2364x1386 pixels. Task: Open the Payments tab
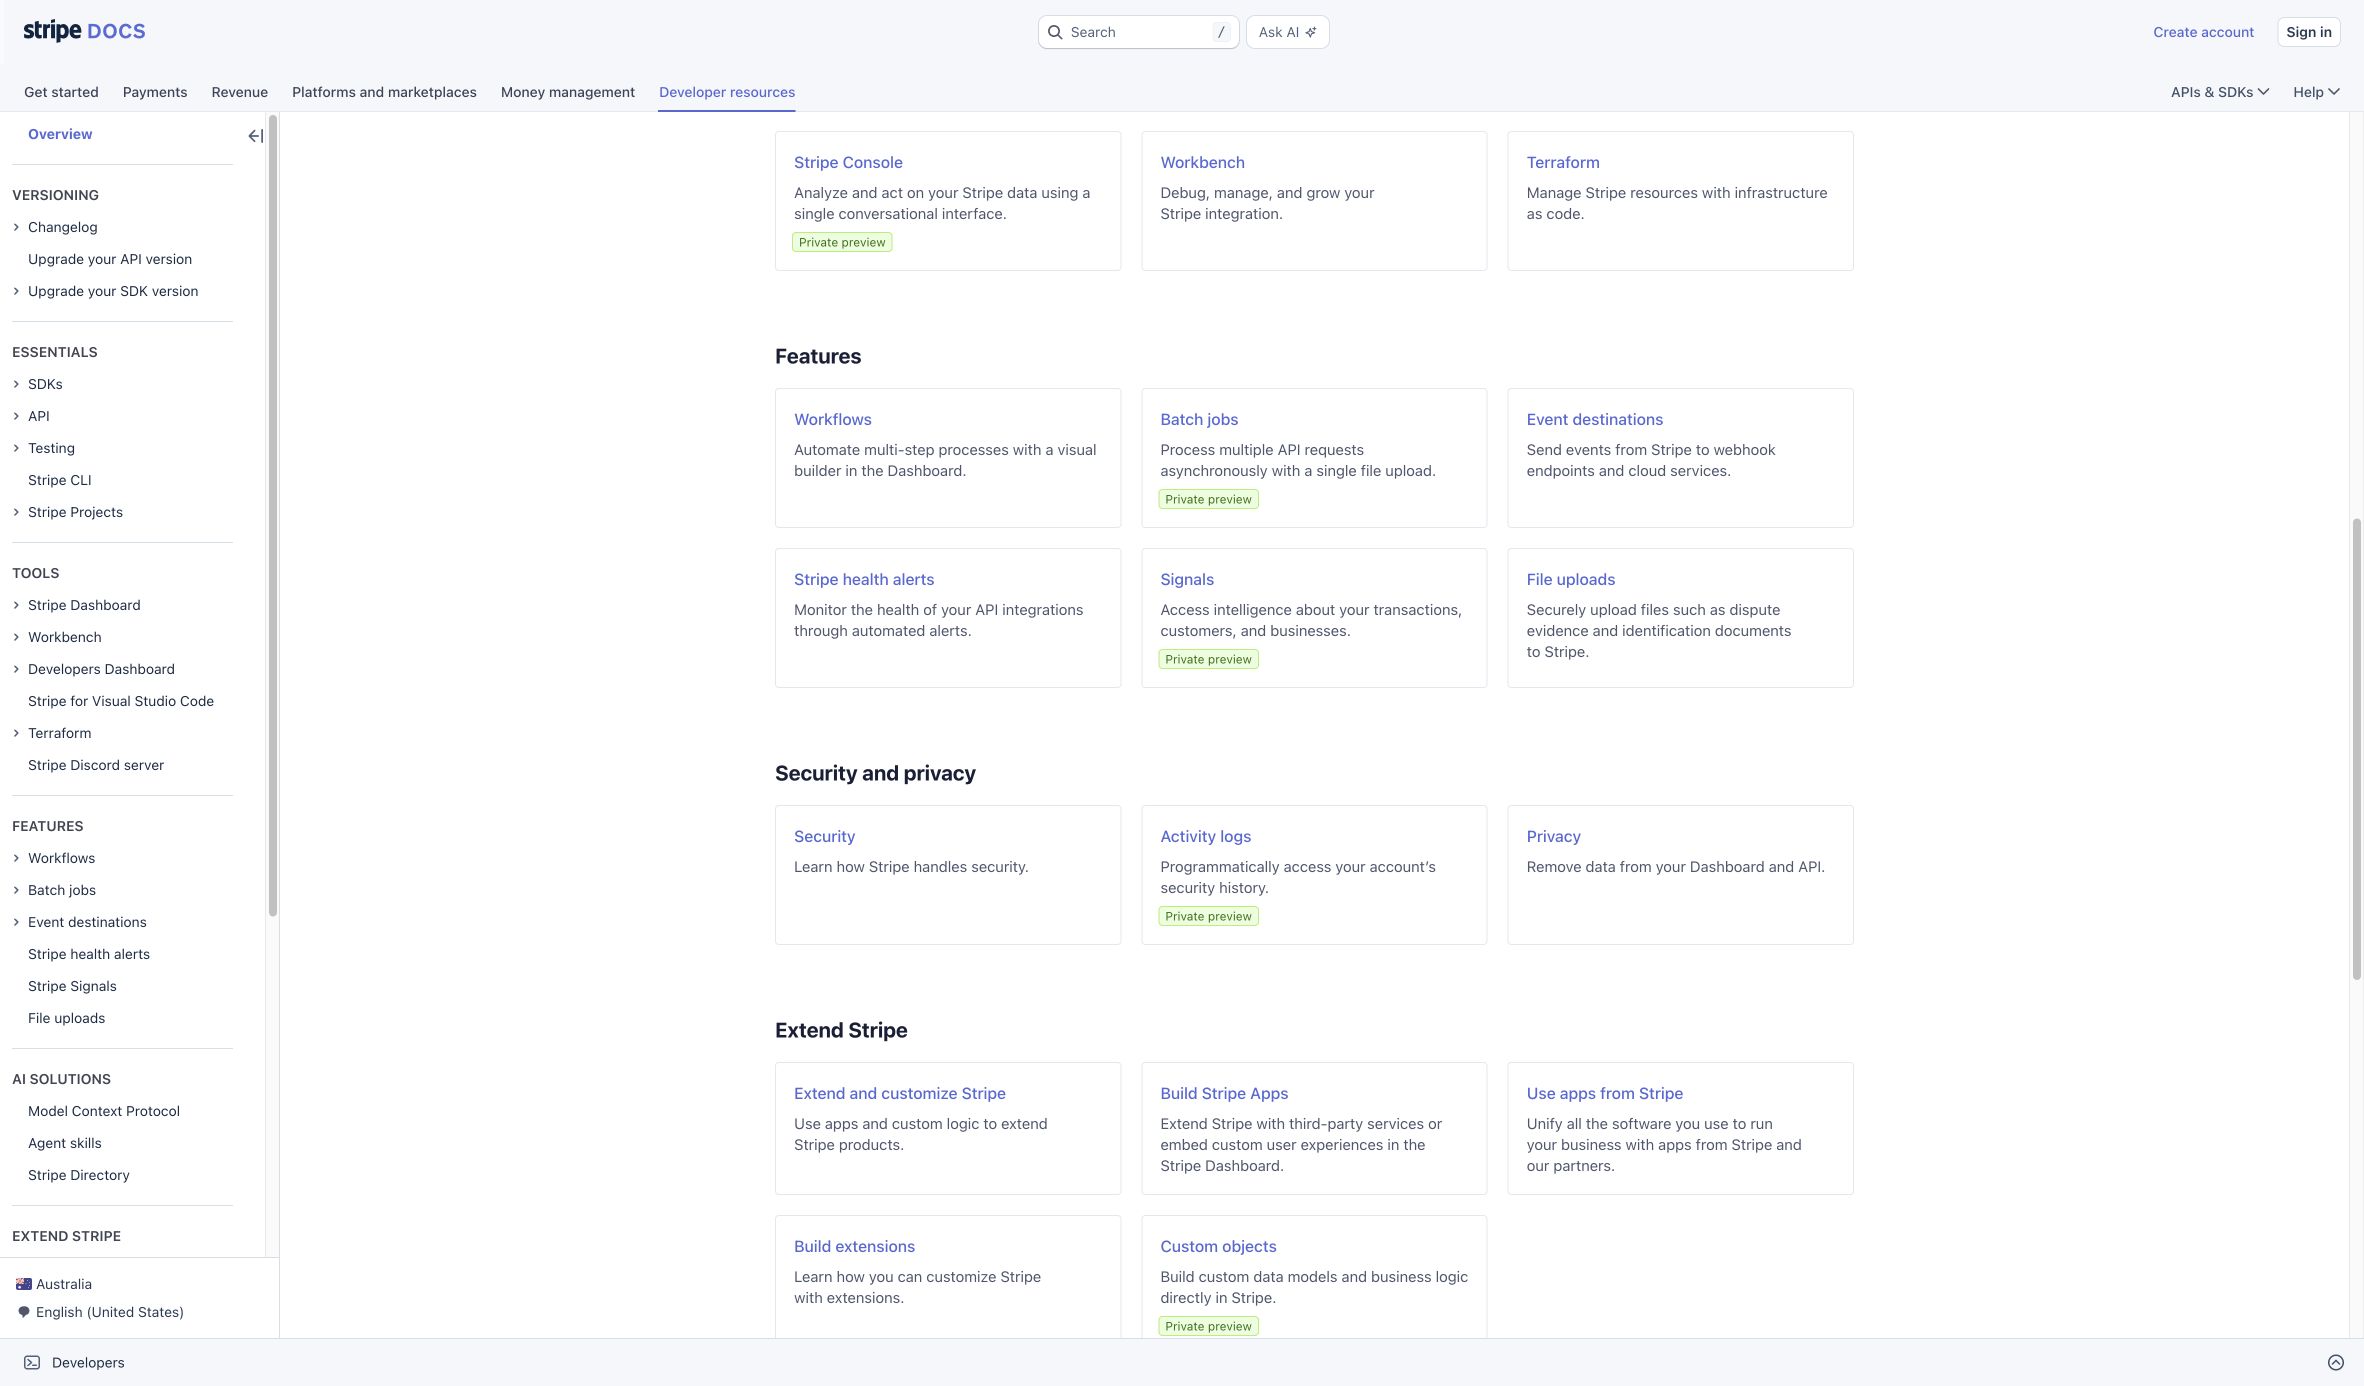tap(155, 92)
